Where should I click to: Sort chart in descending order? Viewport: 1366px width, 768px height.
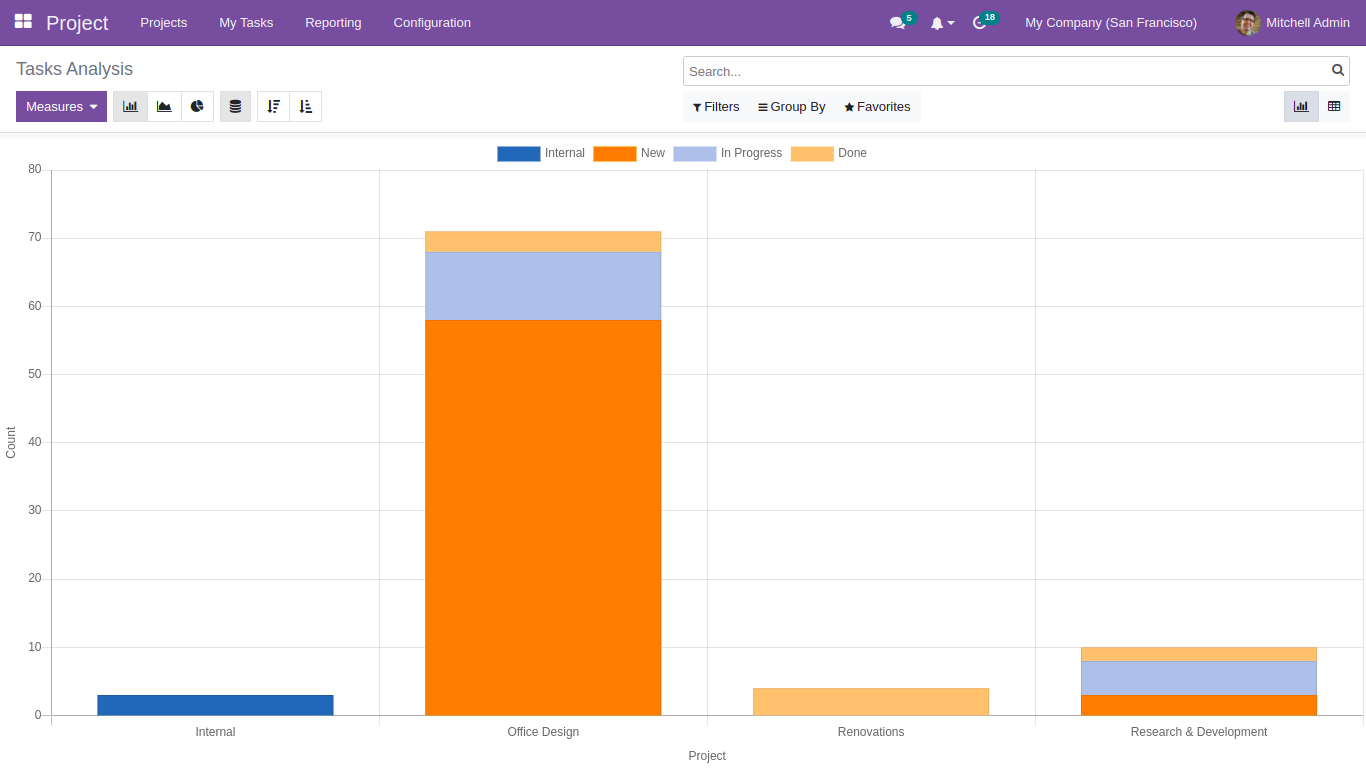tap(273, 107)
